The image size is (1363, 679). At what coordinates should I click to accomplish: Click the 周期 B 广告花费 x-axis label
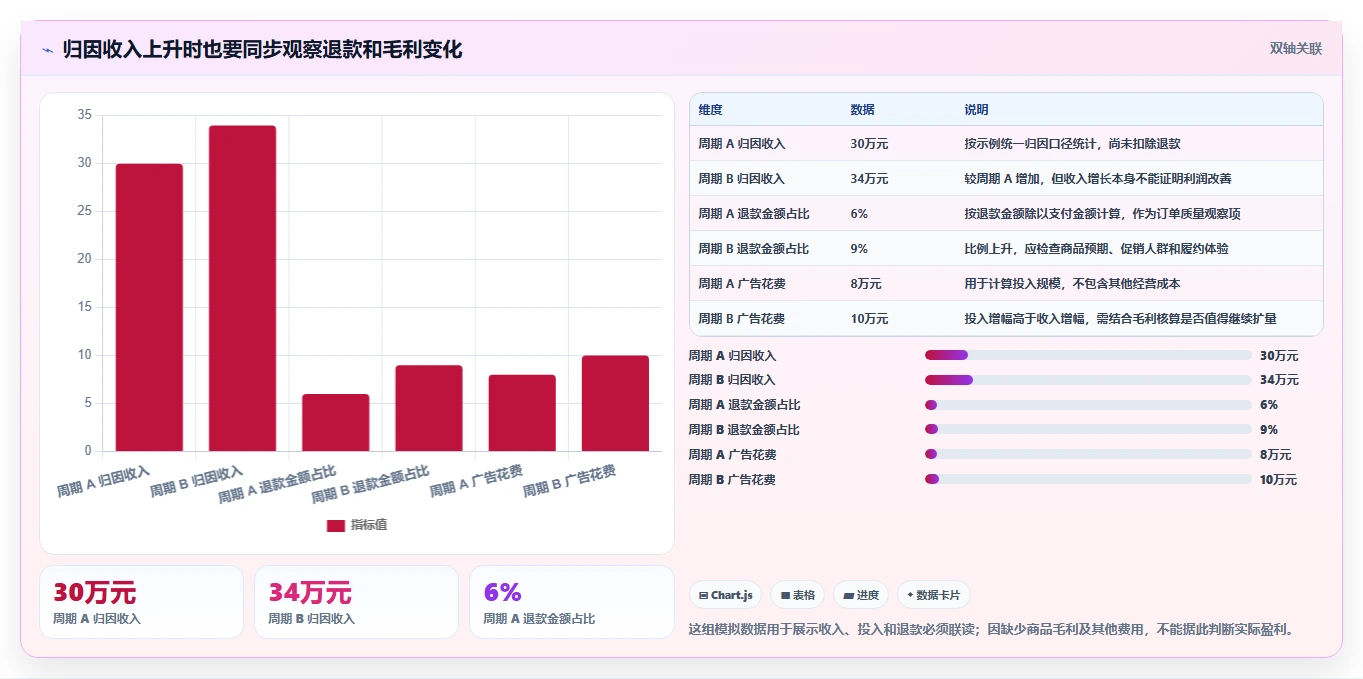pos(570,482)
